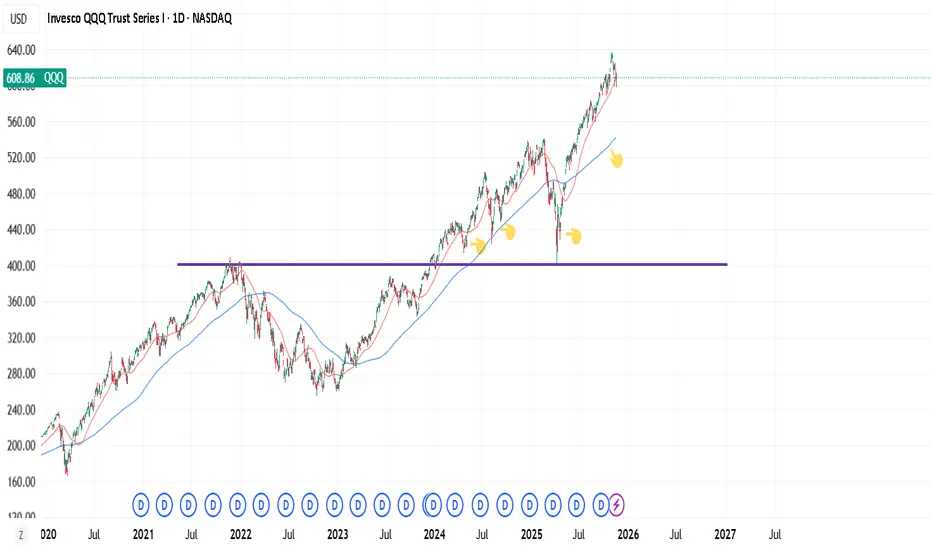
Task: Open dividend marker for March 2023
Action: [358, 505]
